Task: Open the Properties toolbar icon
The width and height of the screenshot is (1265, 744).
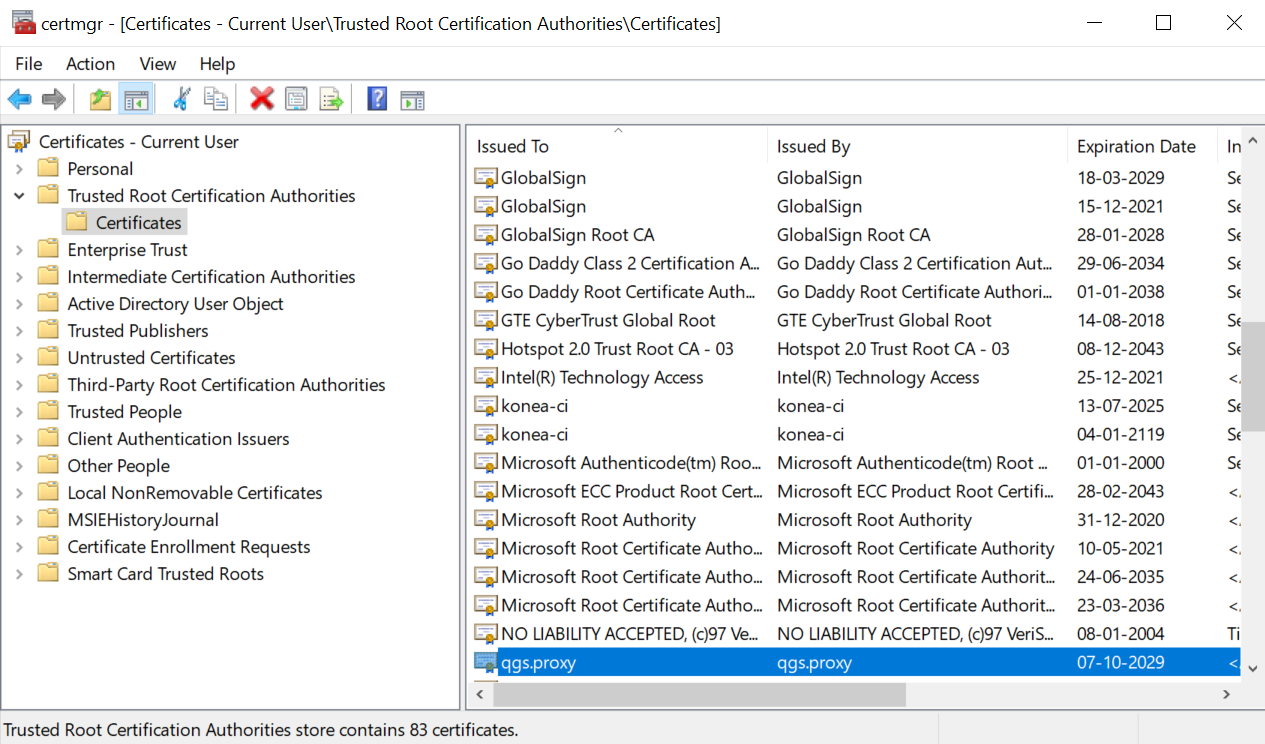Action: pos(296,99)
